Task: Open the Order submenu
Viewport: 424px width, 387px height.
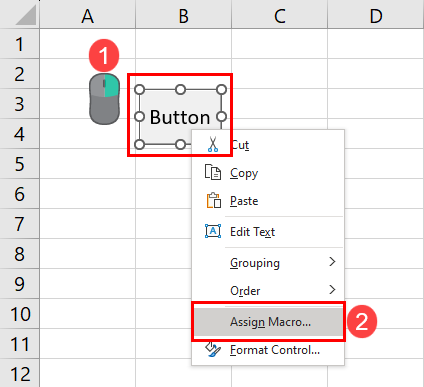Action: (x=268, y=290)
